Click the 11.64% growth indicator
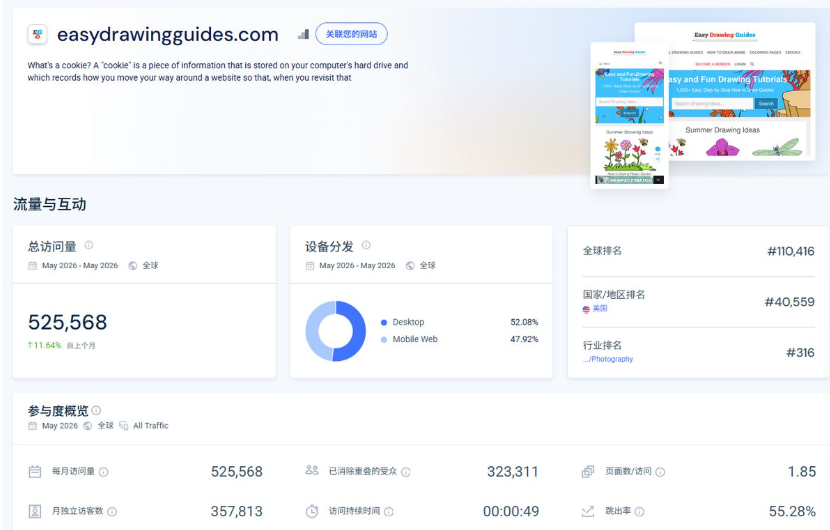830x530 pixels. [44, 345]
